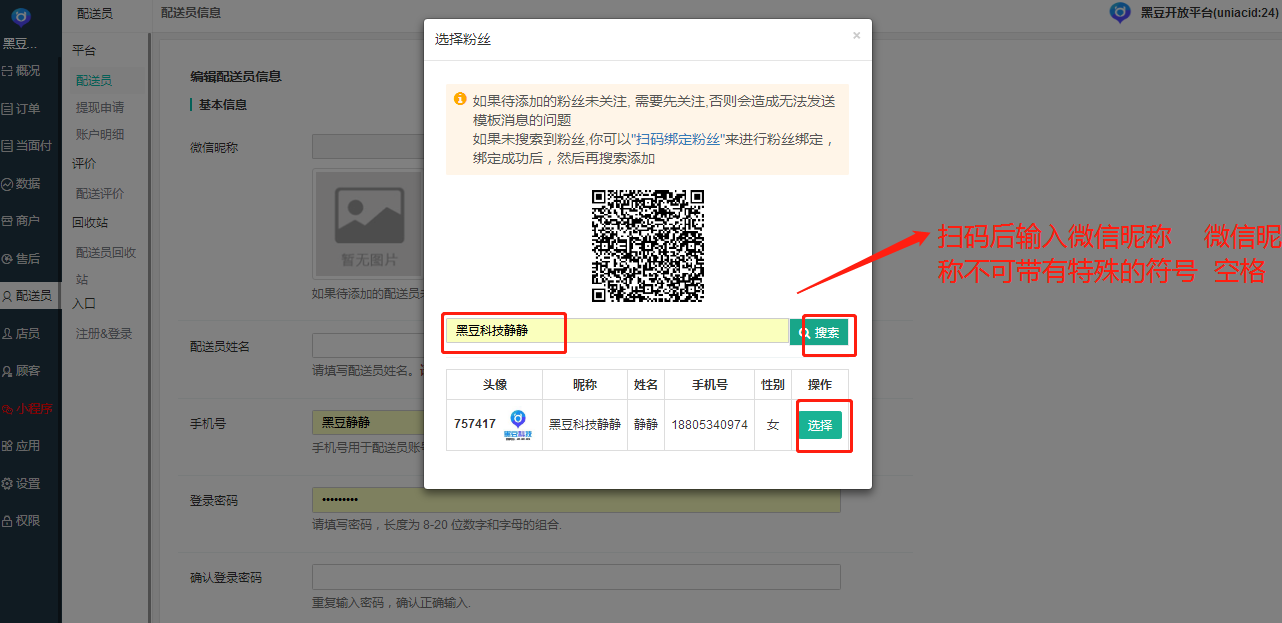Click the orange info icon in the dialog notice
Viewport: 1282px width, 623px height.
[460, 99]
